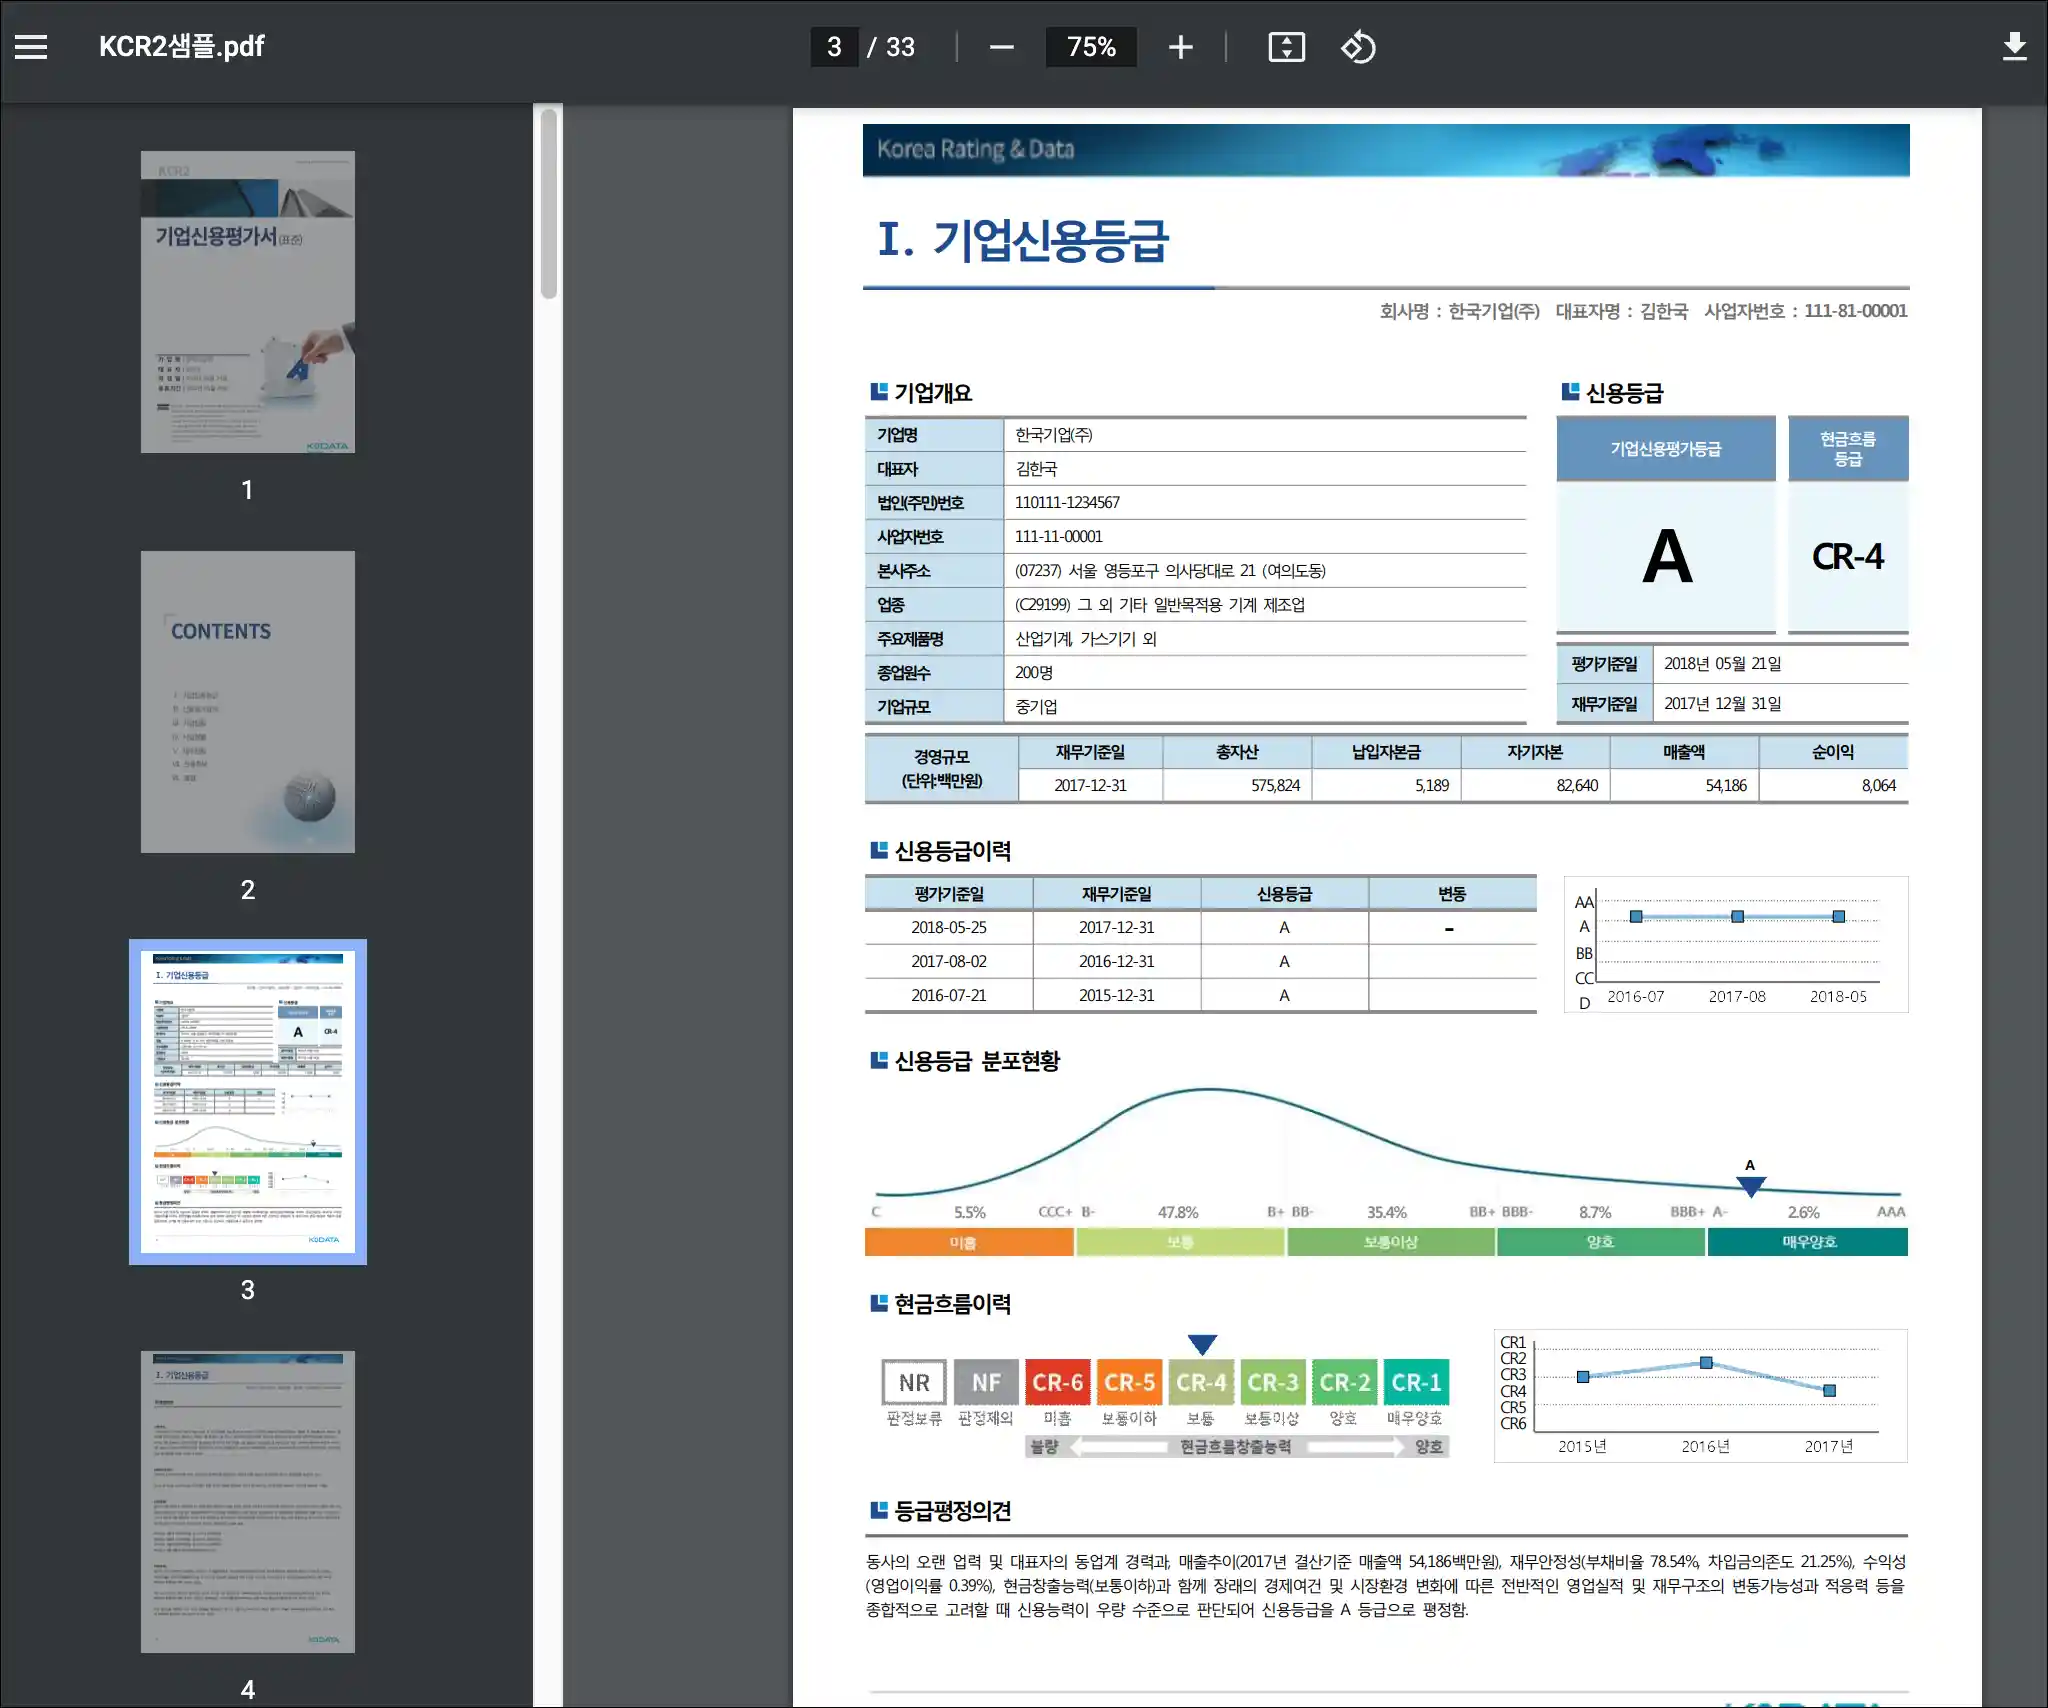Click the large credit grade A
Viewport: 2048px width, 1708px height.
click(x=1667, y=556)
